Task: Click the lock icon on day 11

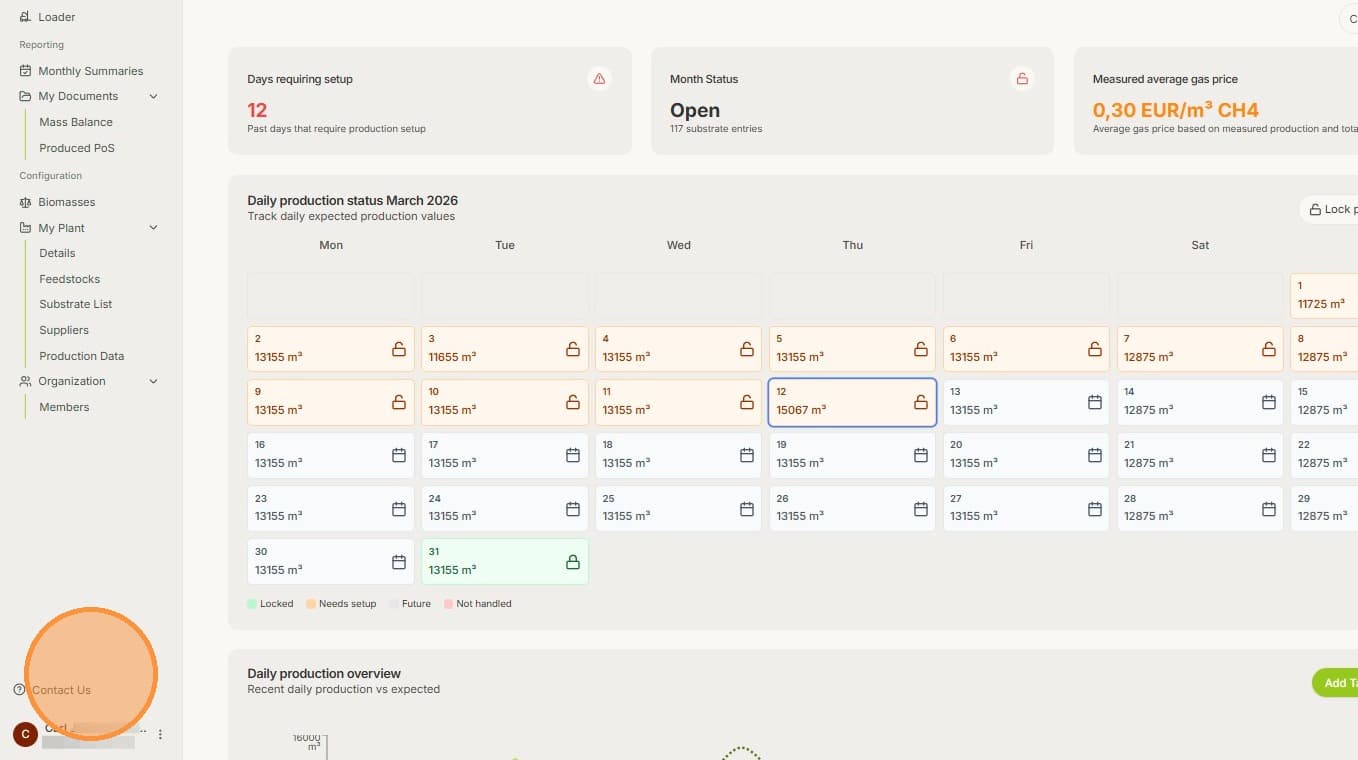Action: point(747,402)
